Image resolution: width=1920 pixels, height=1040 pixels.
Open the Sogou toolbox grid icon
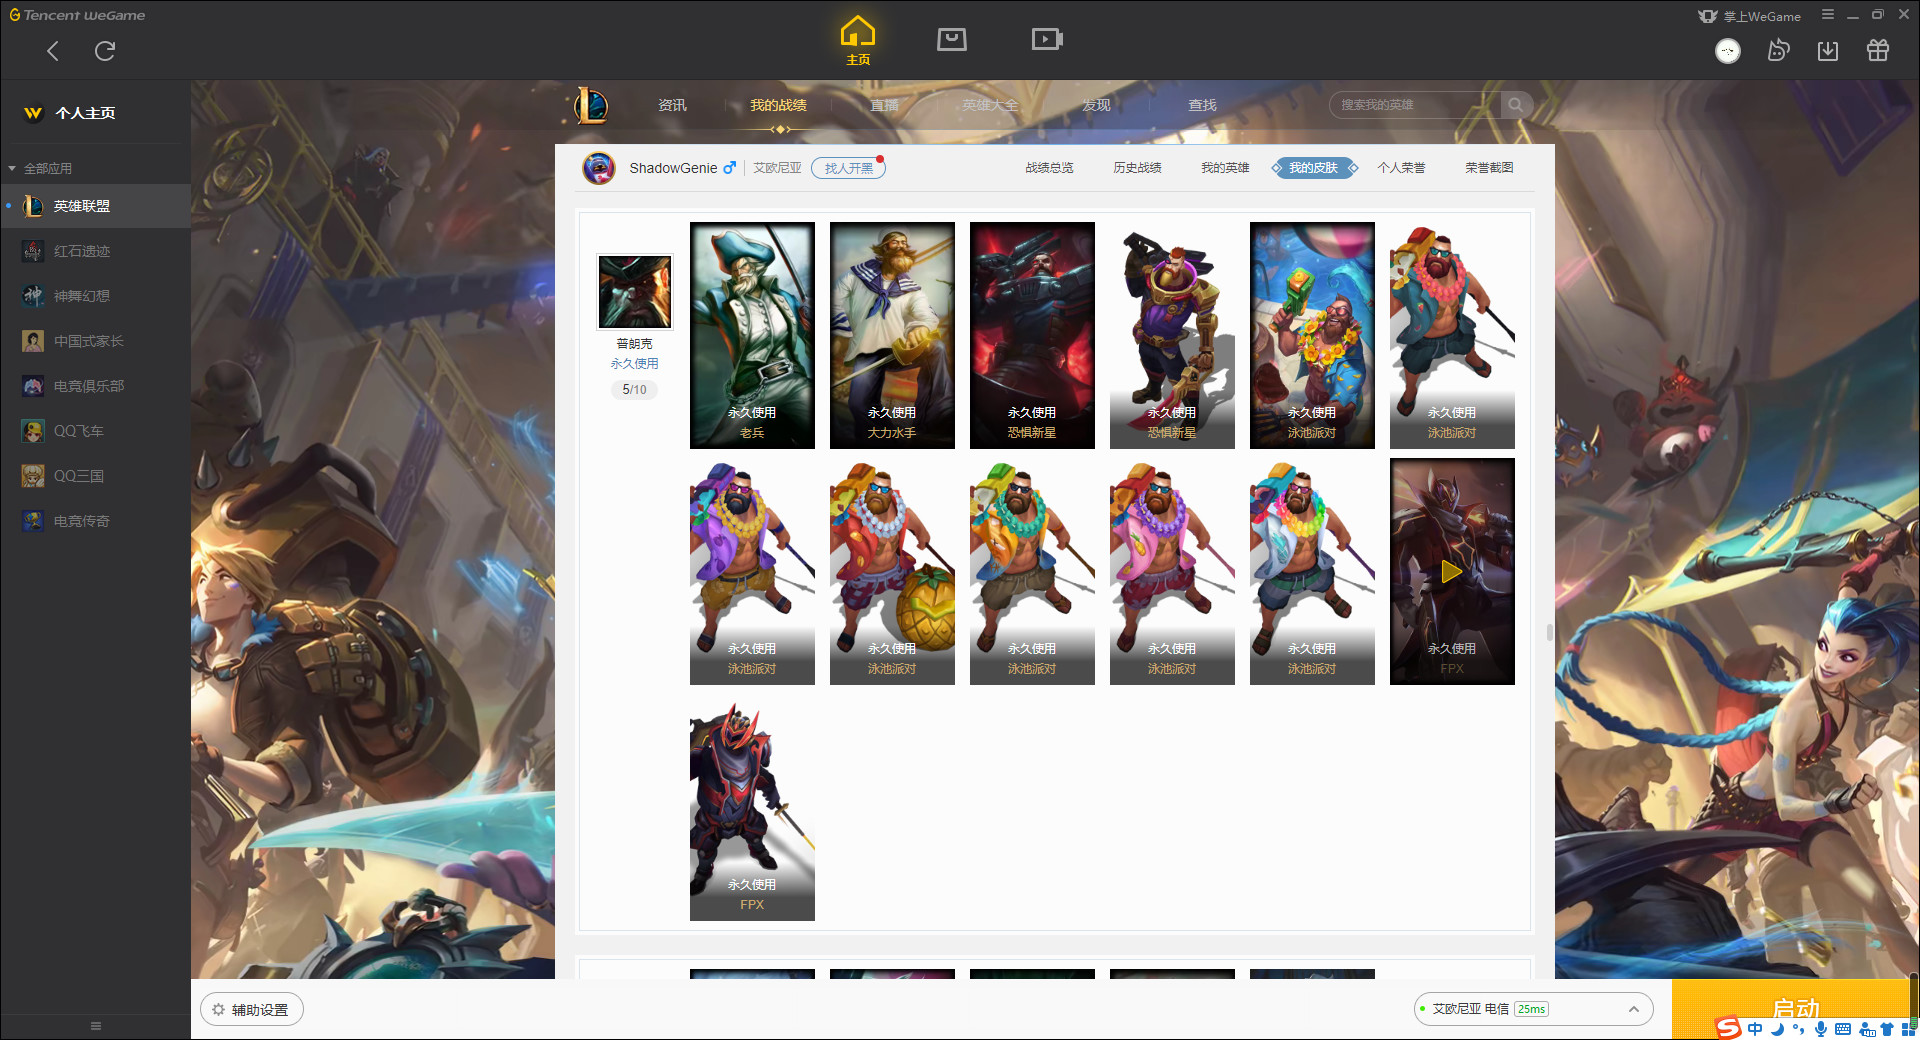tap(1908, 1029)
